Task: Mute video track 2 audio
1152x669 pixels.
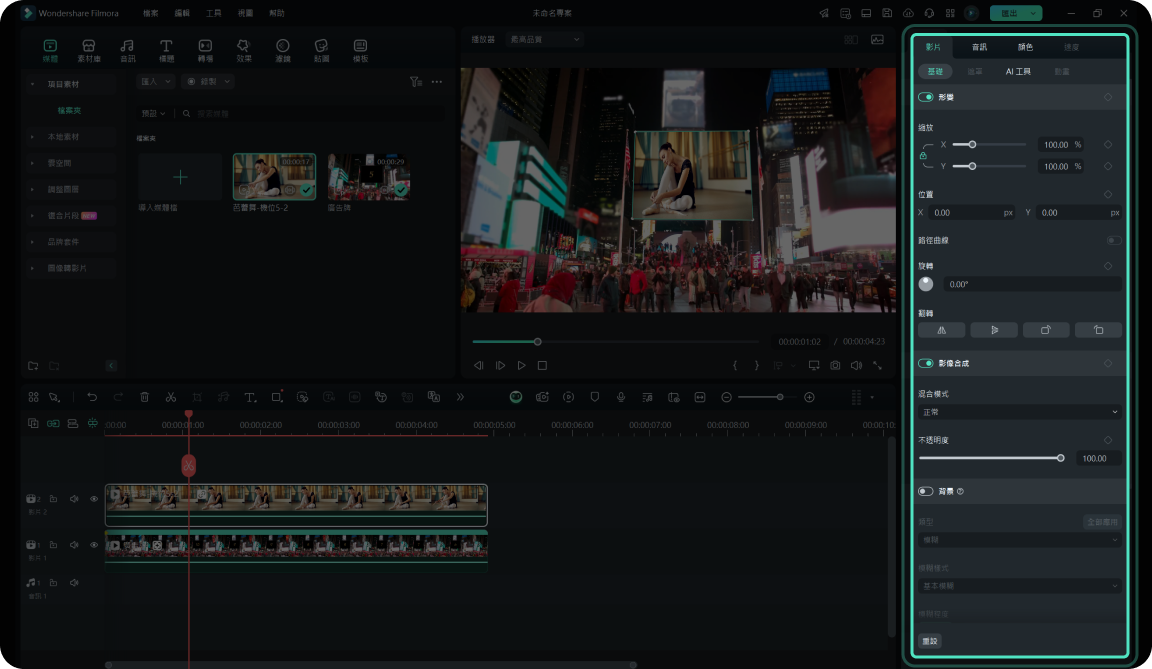Action: pyautogui.click(x=74, y=499)
